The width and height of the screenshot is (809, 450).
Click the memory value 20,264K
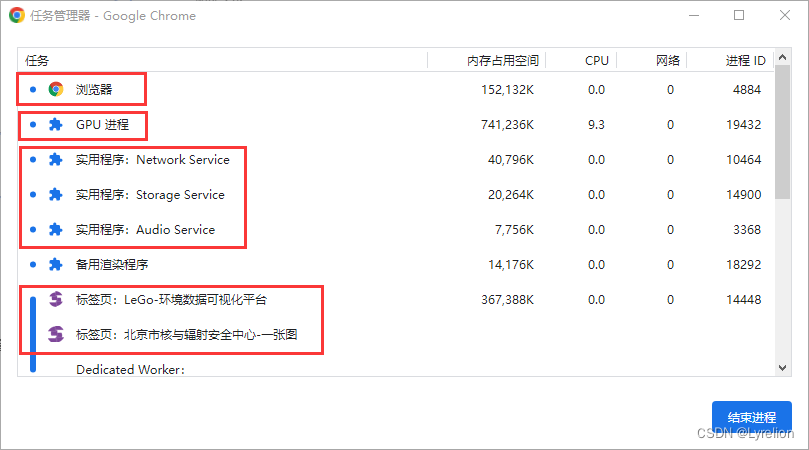coord(511,195)
